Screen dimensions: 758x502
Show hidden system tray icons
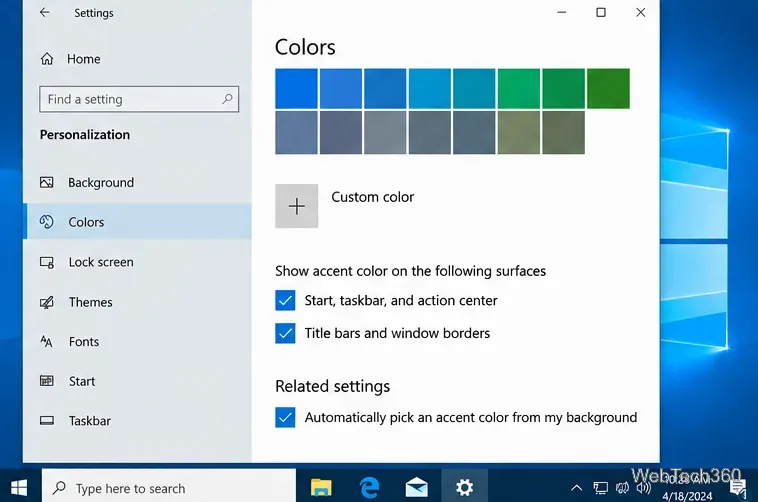pos(576,488)
